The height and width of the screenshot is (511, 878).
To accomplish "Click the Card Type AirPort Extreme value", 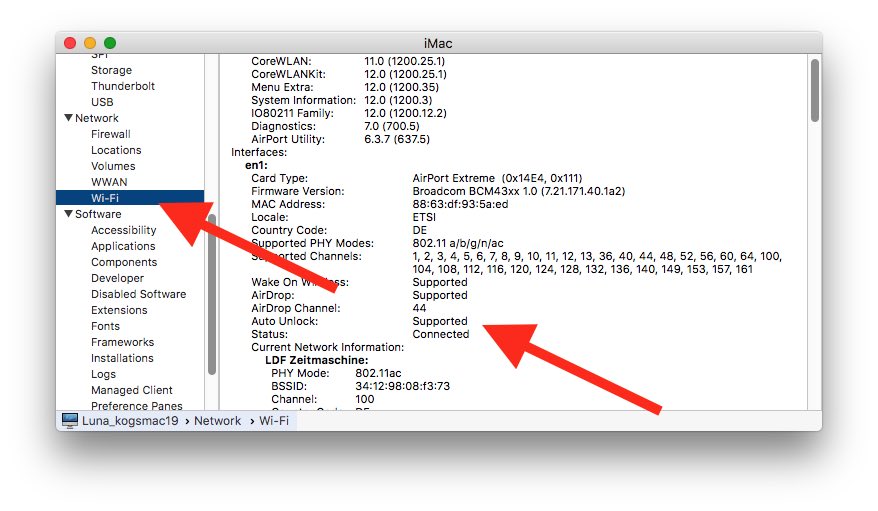I will pos(497,178).
